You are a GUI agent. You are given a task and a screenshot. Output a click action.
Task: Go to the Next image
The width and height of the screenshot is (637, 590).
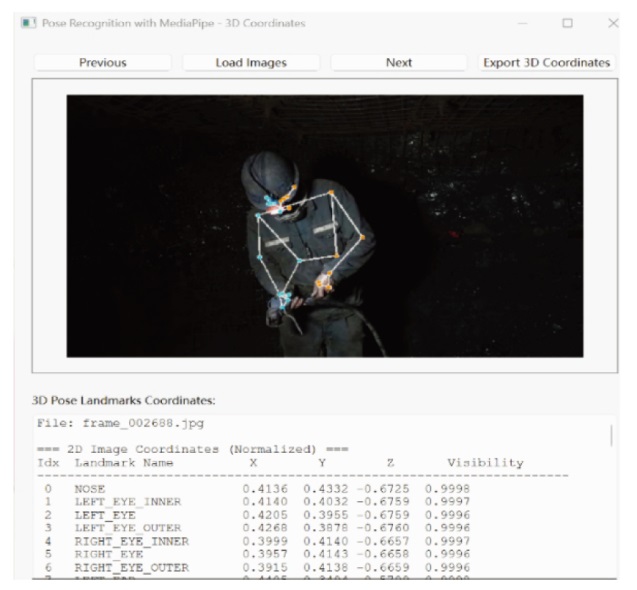pos(399,63)
